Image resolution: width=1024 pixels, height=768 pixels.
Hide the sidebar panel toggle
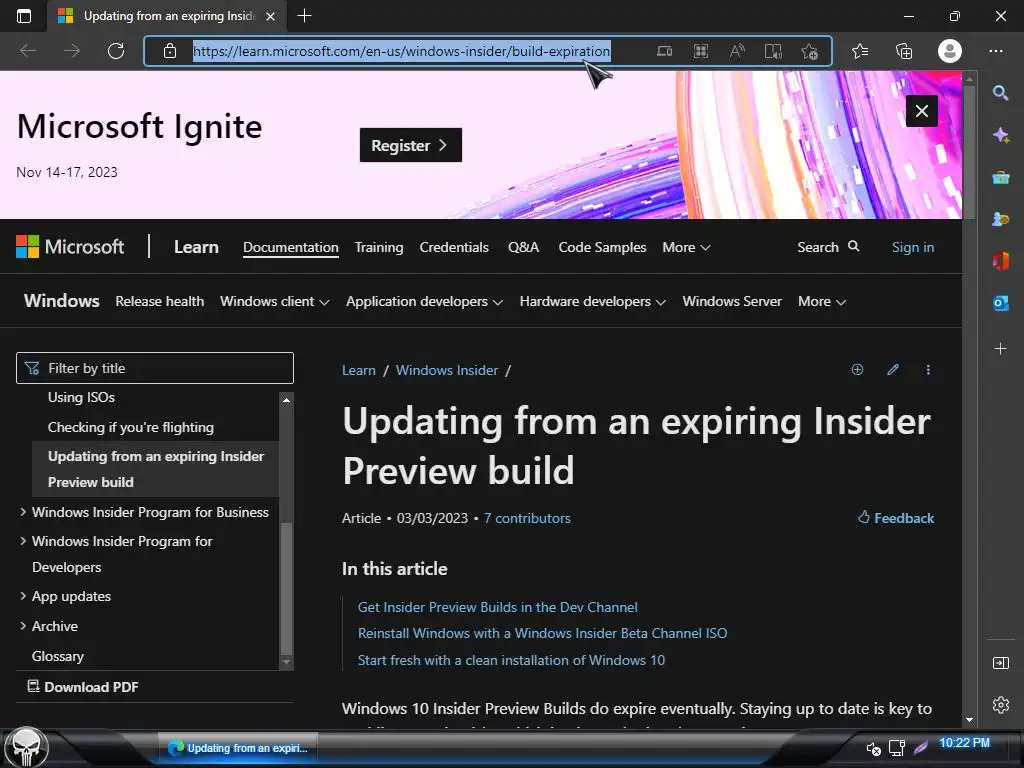click(1000, 663)
